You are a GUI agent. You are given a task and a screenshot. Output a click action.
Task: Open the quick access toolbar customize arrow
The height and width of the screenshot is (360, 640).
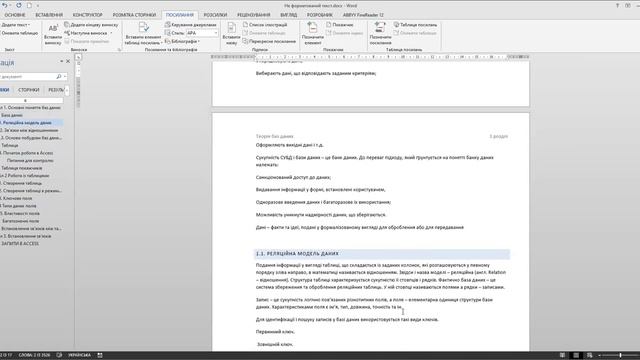point(38,6)
